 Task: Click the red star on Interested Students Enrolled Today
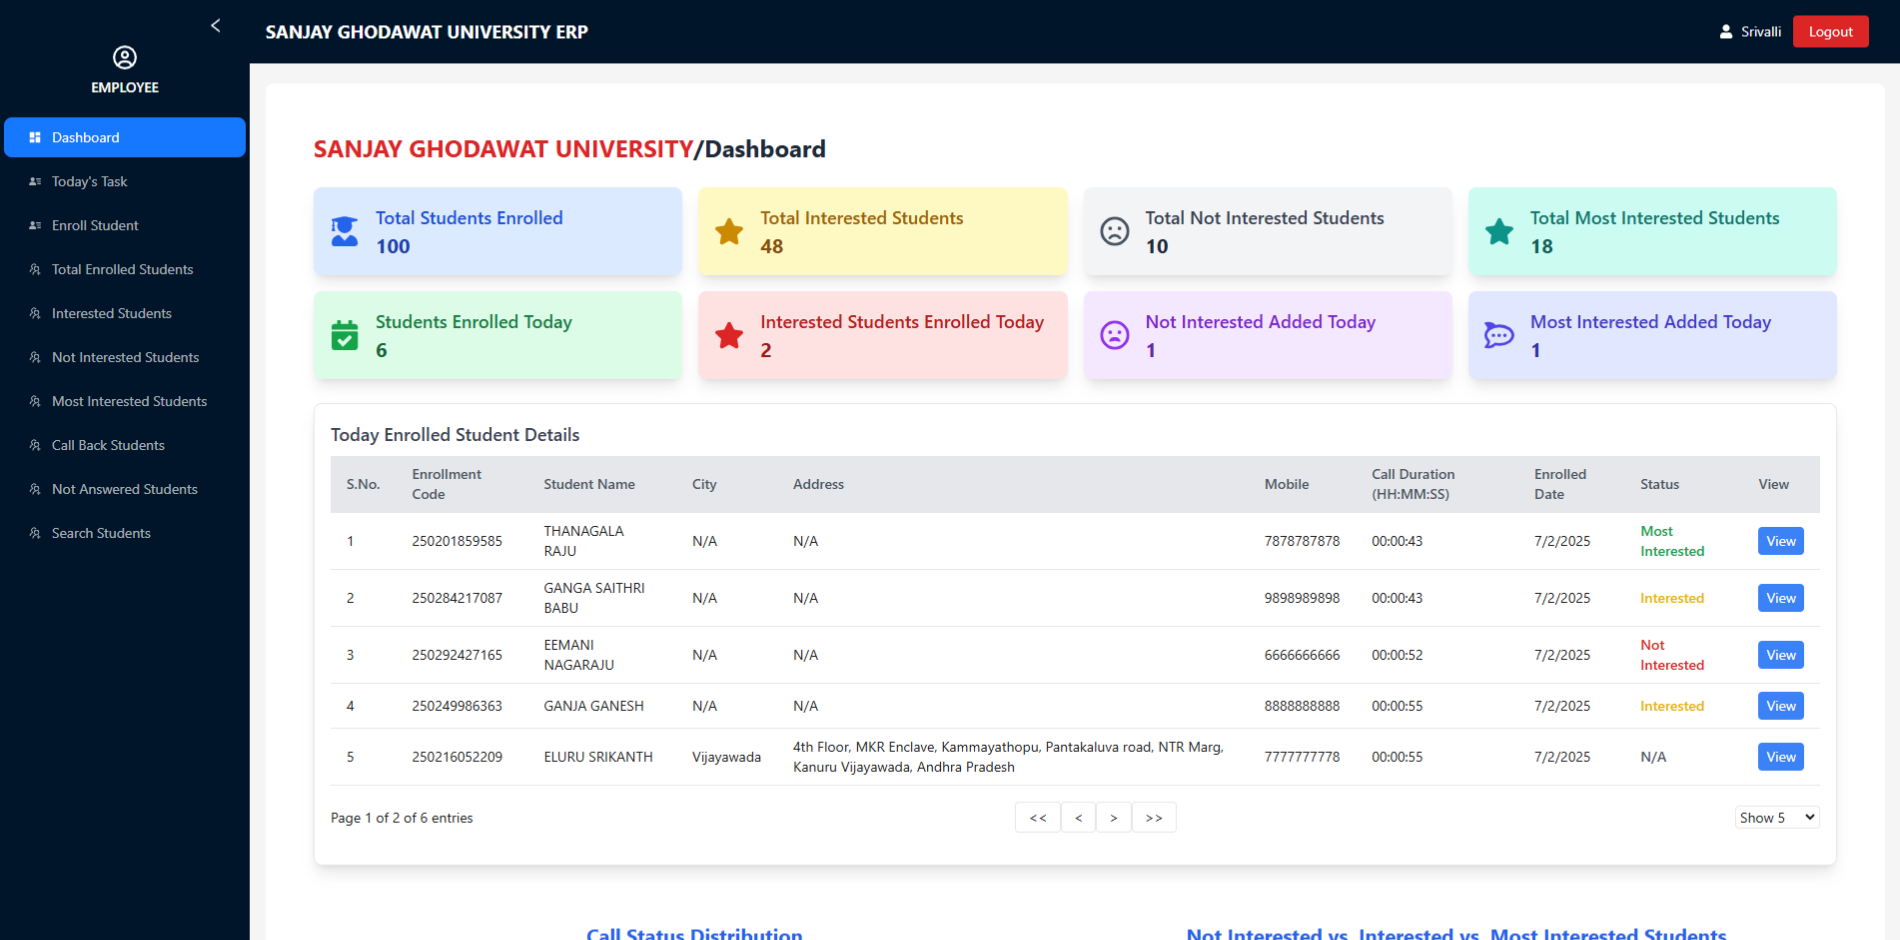click(x=729, y=335)
